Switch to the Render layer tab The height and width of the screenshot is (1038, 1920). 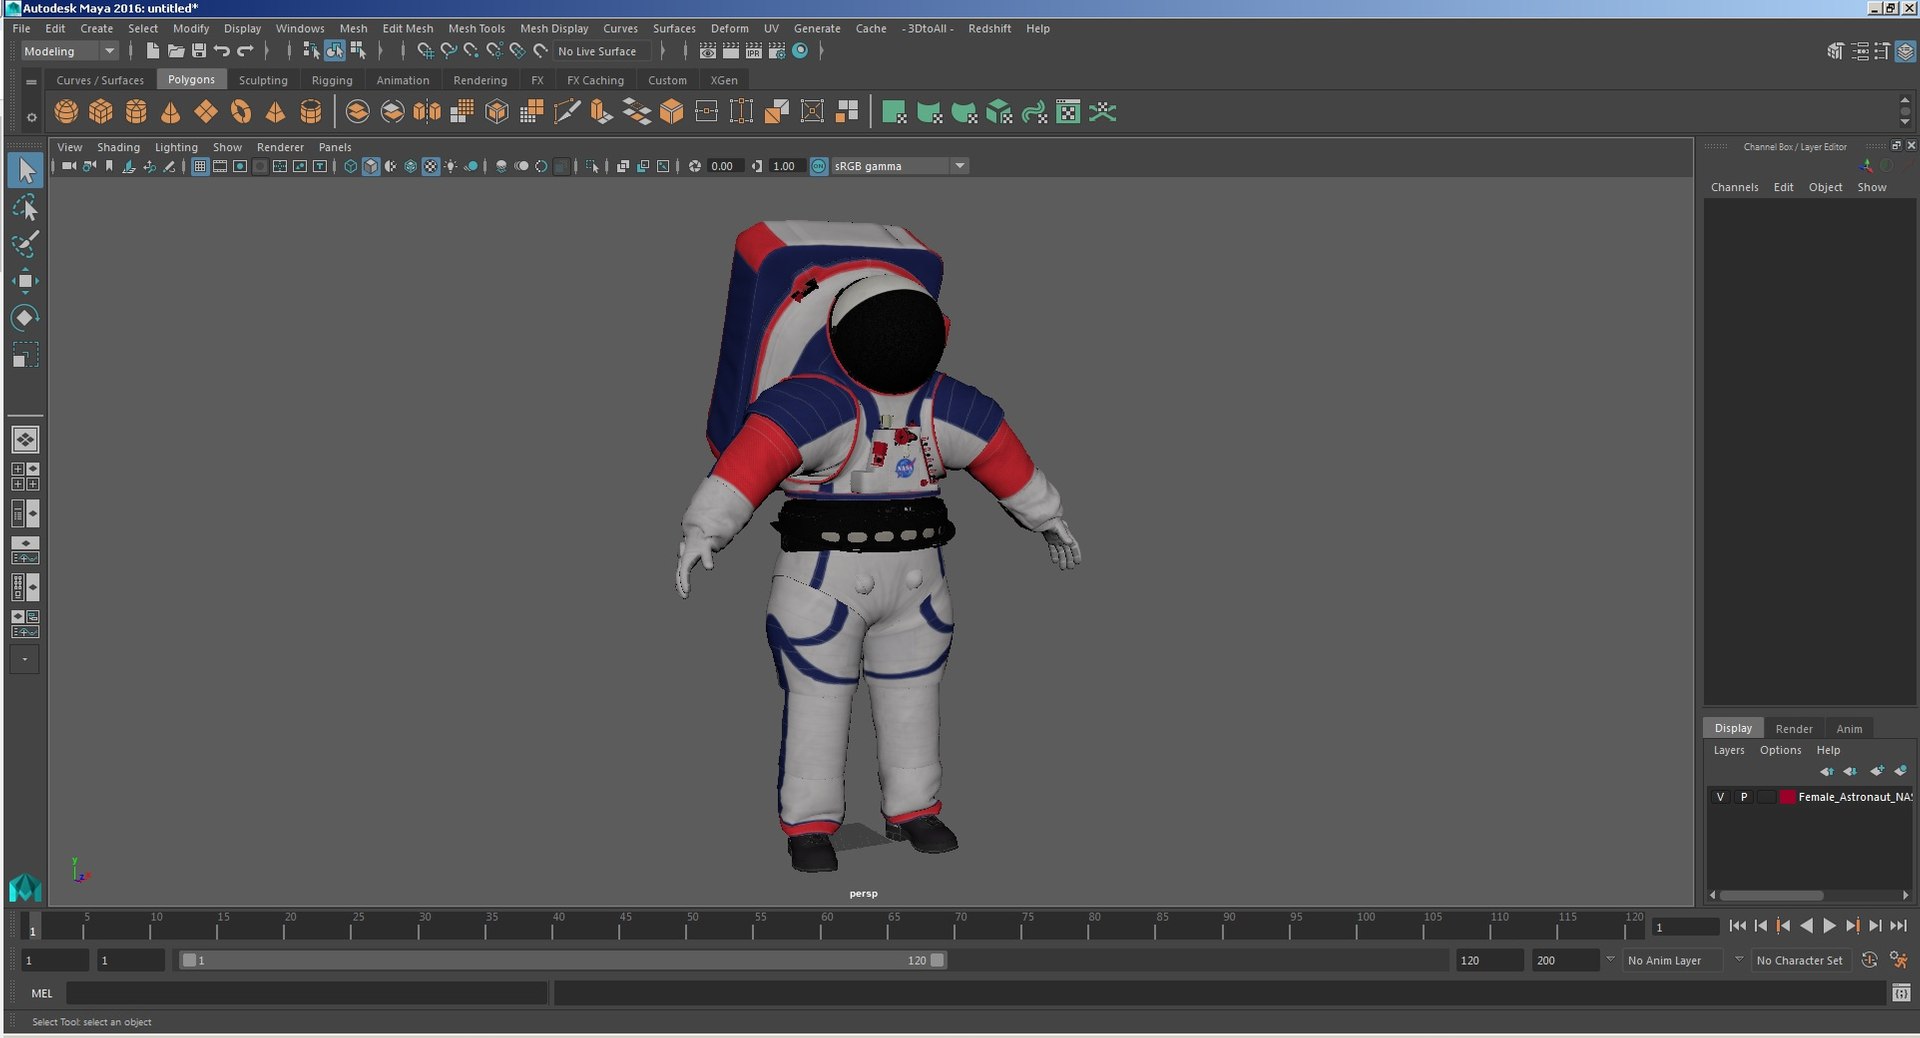coord(1794,728)
